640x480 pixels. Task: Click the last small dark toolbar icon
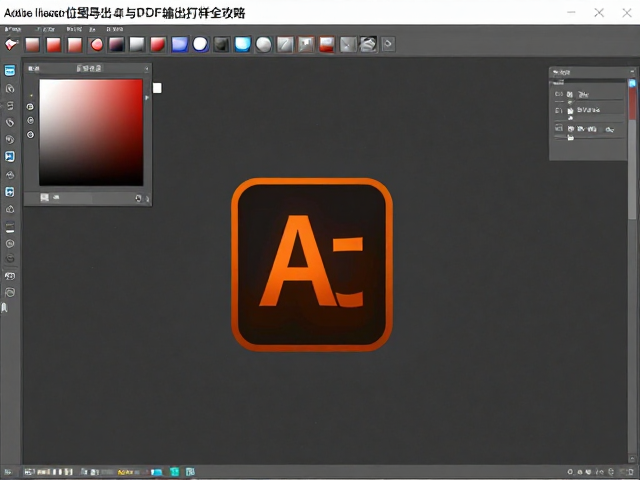pos(388,44)
